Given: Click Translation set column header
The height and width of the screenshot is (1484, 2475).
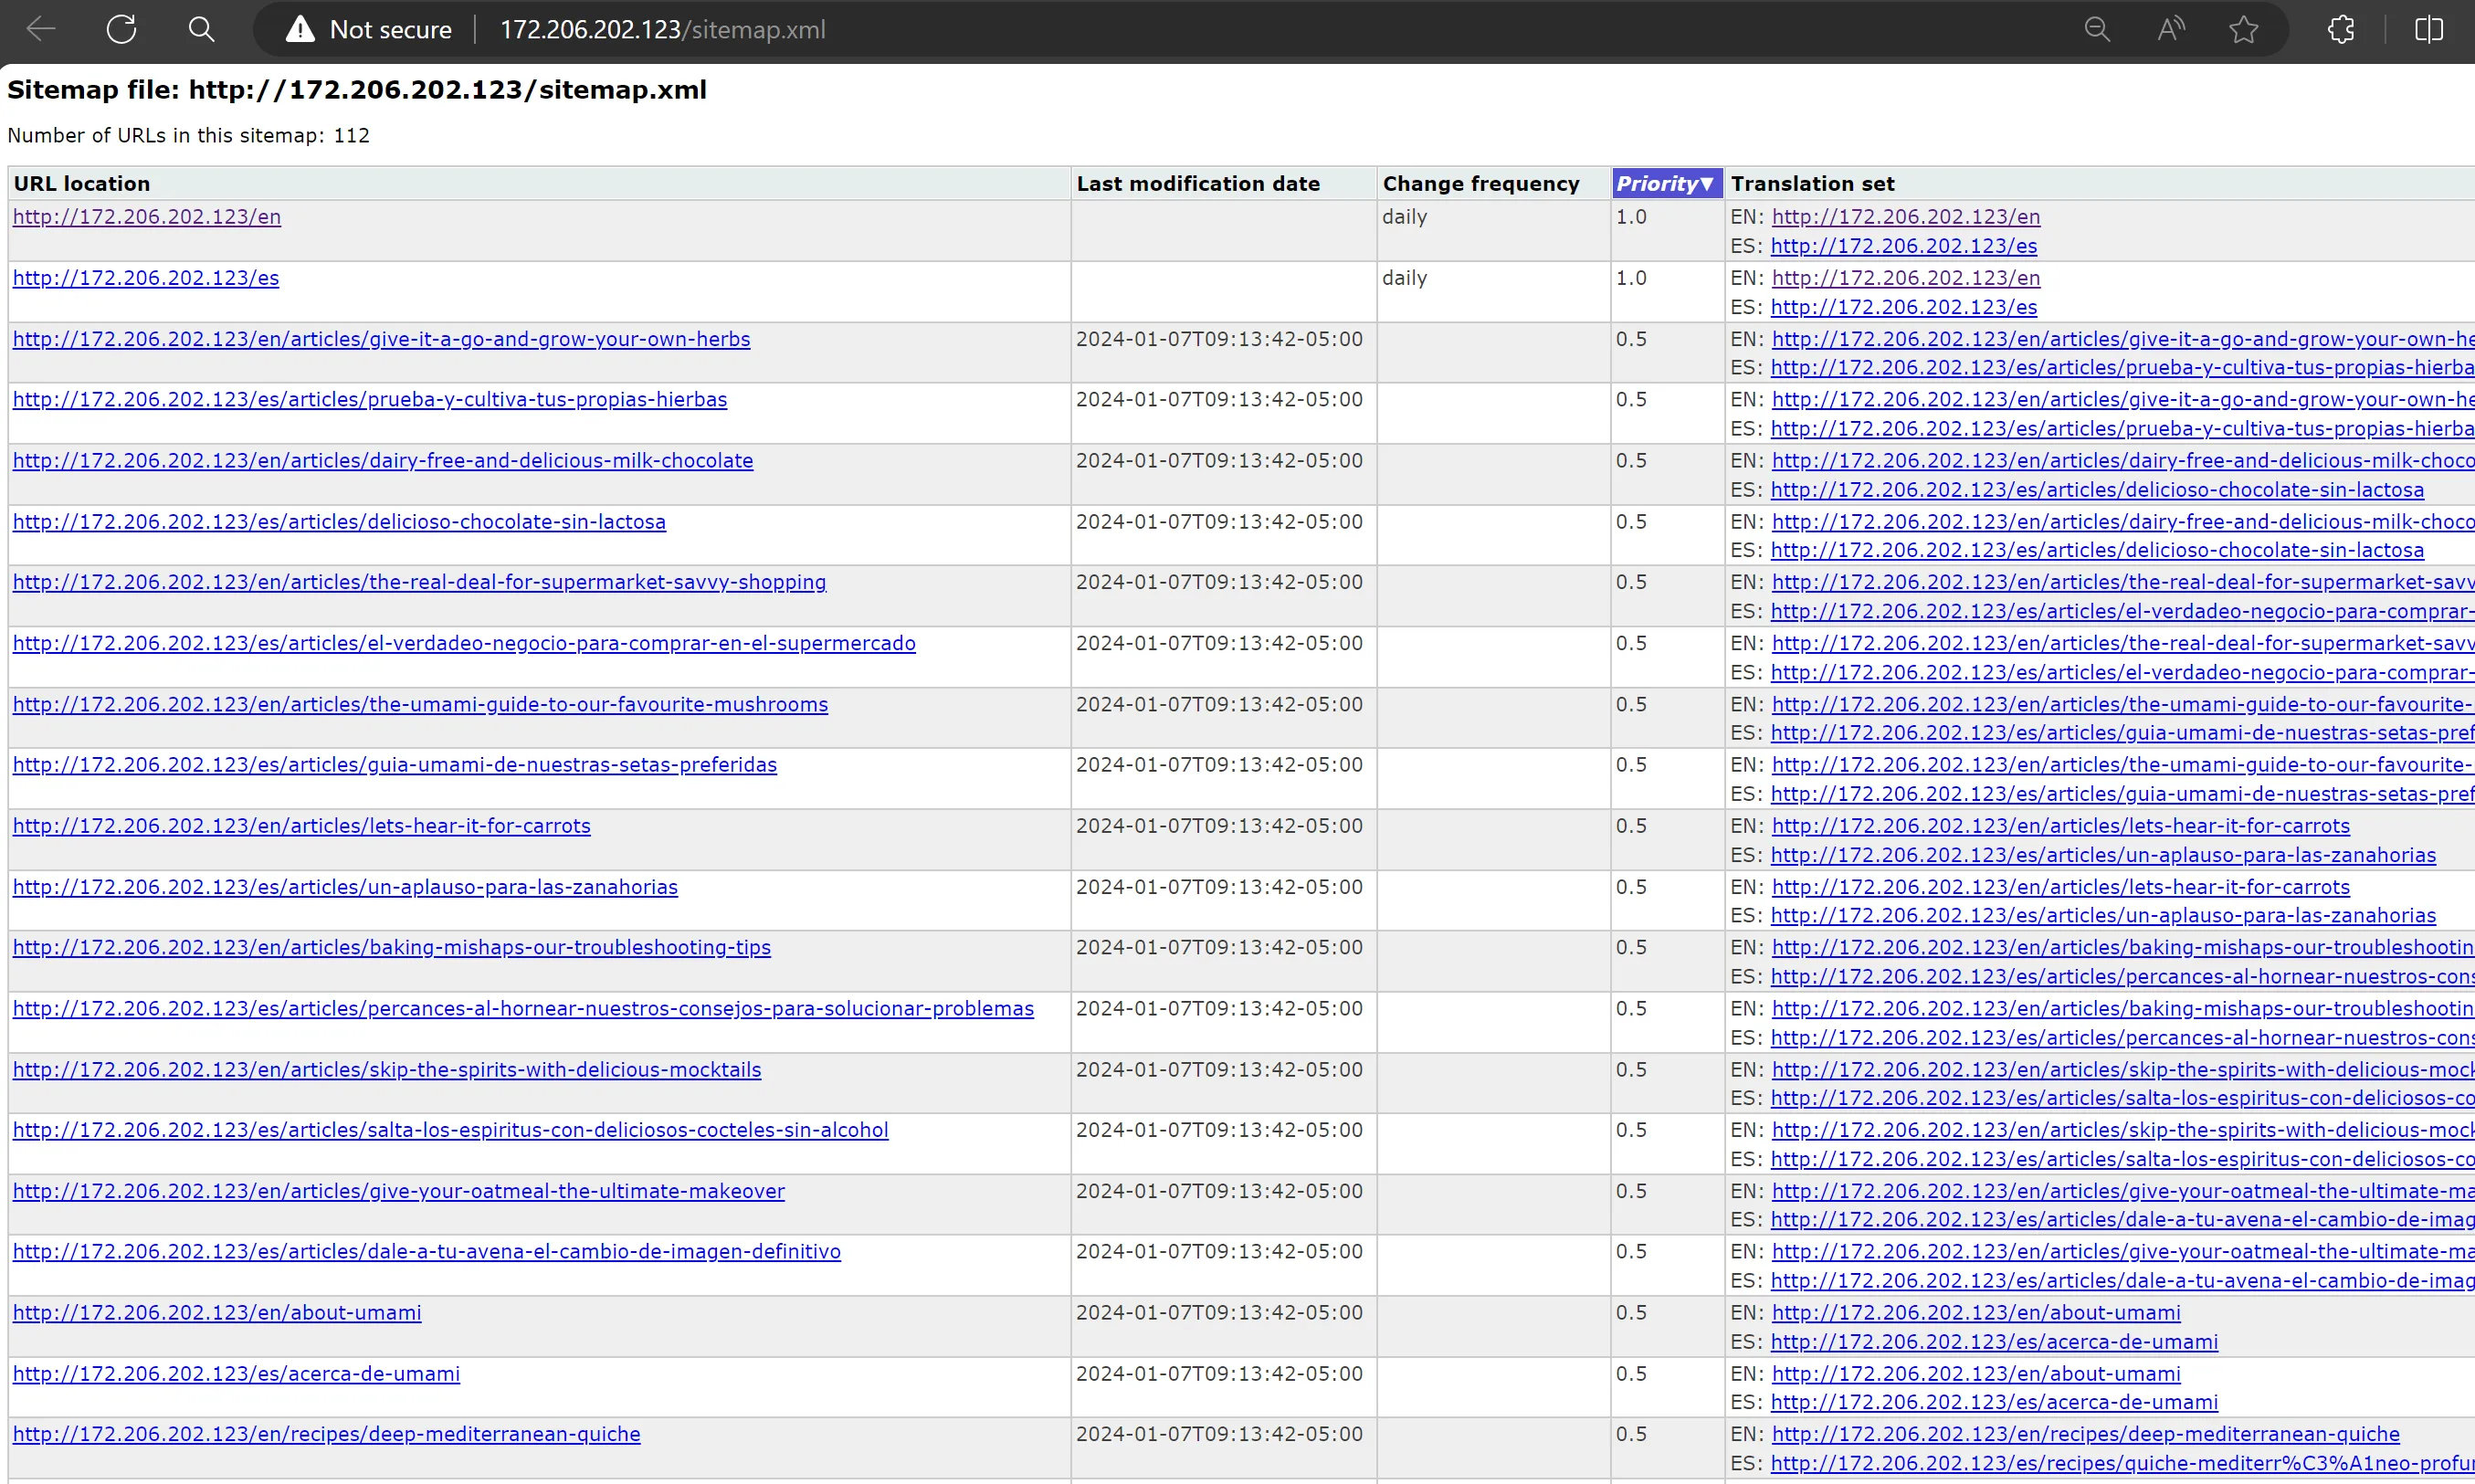Looking at the screenshot, I should point(1812,183).
